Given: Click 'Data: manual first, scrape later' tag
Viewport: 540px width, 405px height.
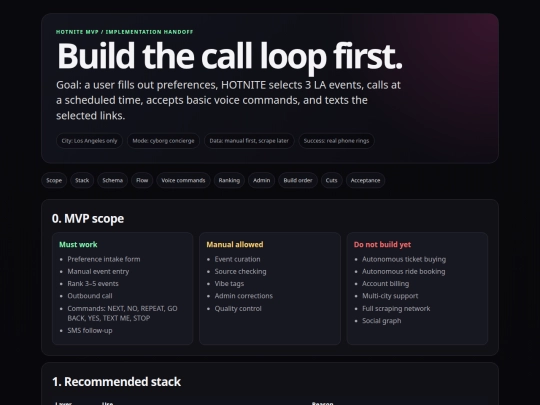Looking at the screenshot, I should [x=249, y=141].
